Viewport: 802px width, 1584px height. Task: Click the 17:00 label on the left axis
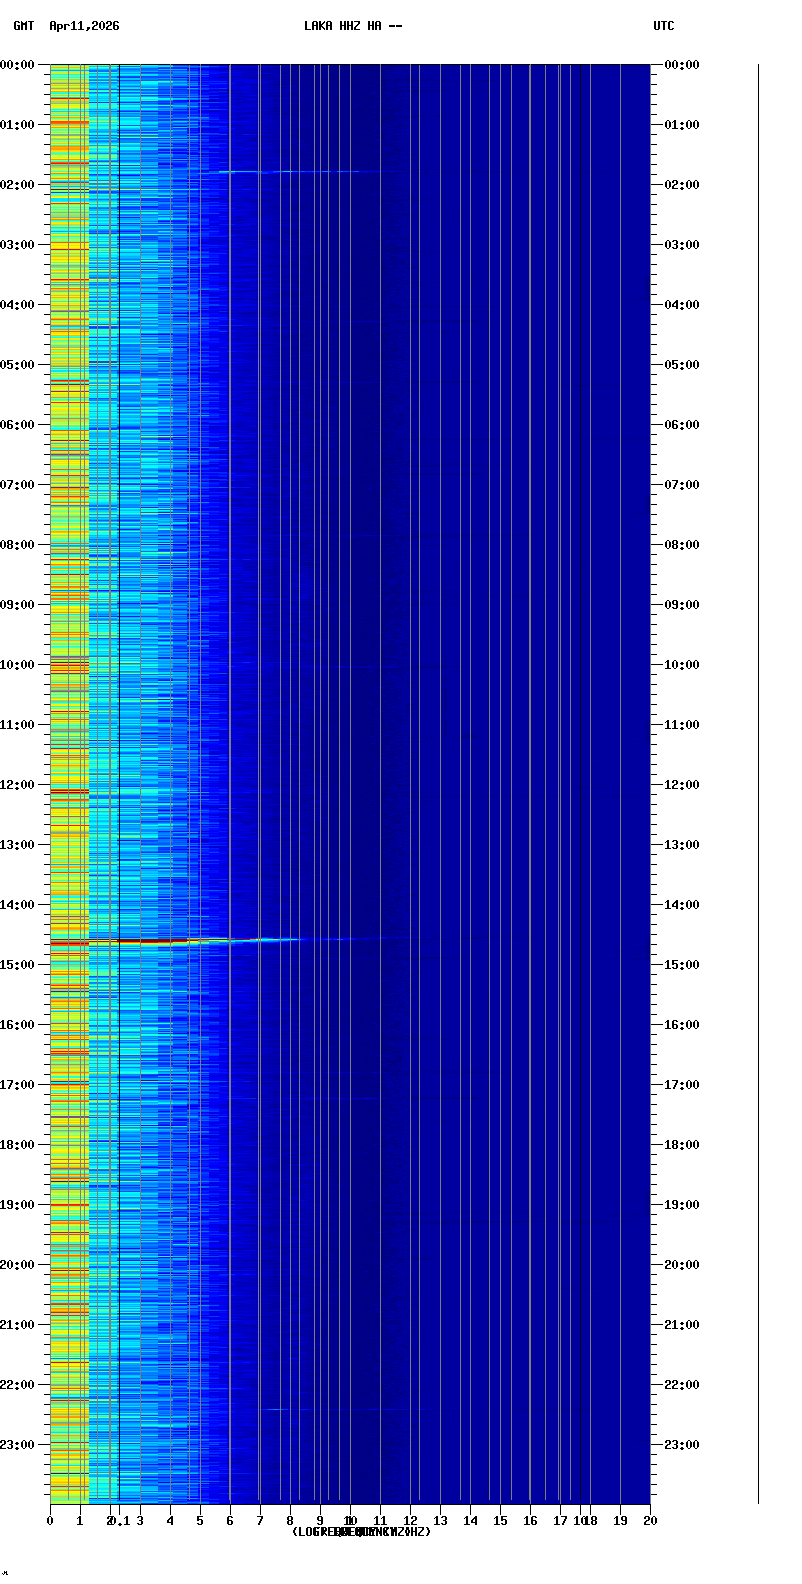(18, 1085)
